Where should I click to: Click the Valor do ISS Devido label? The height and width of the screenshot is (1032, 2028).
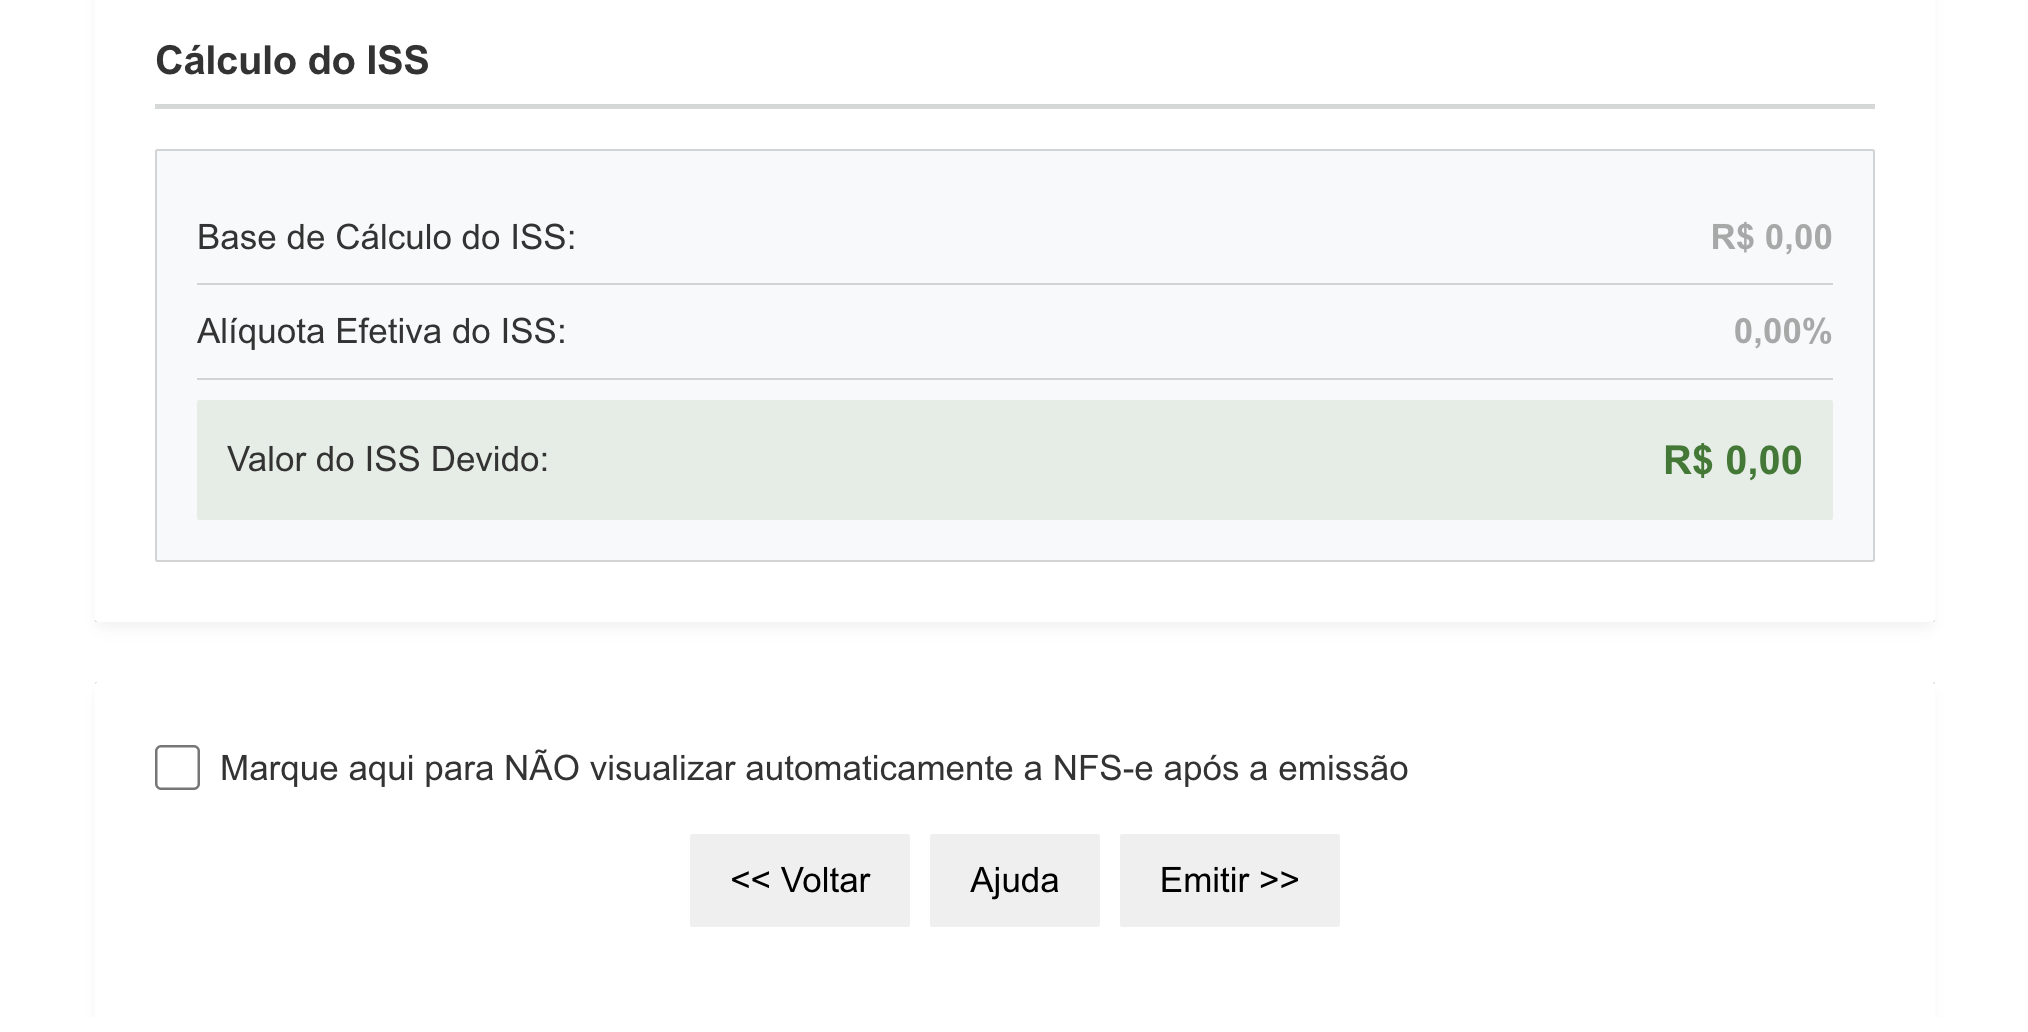point(388,459)
